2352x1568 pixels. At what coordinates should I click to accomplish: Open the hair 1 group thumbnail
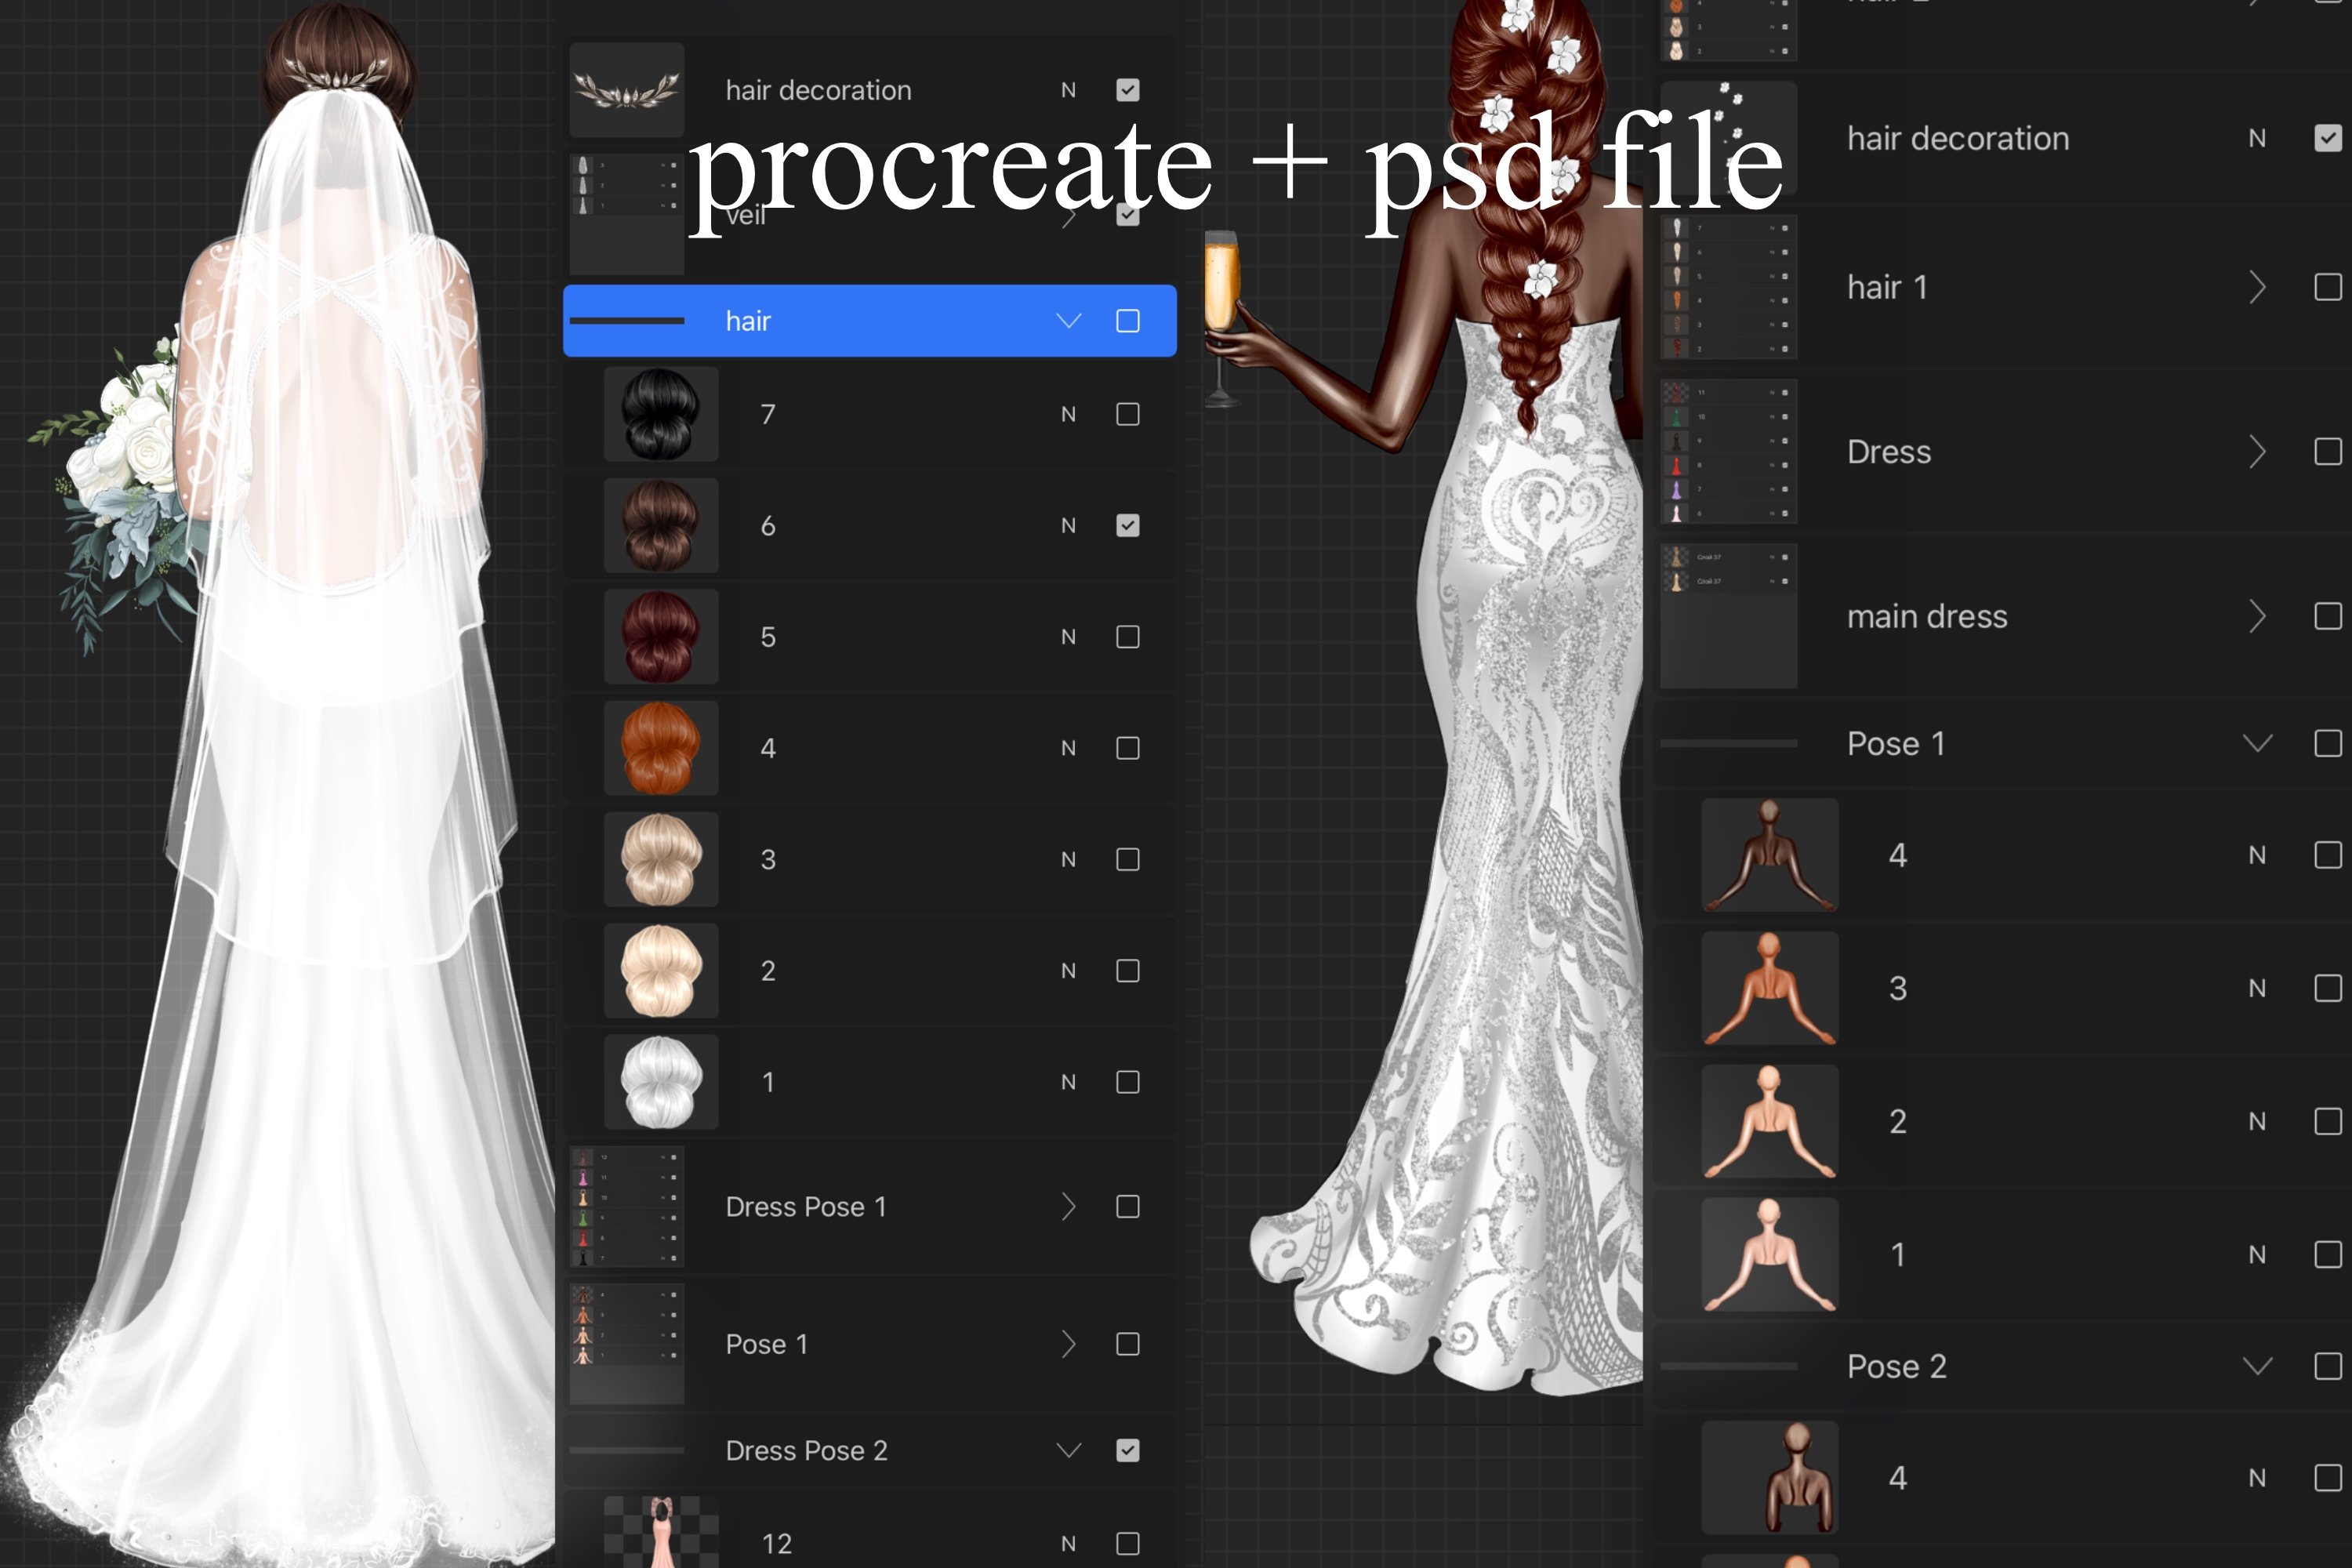[x=1729, y=287]
